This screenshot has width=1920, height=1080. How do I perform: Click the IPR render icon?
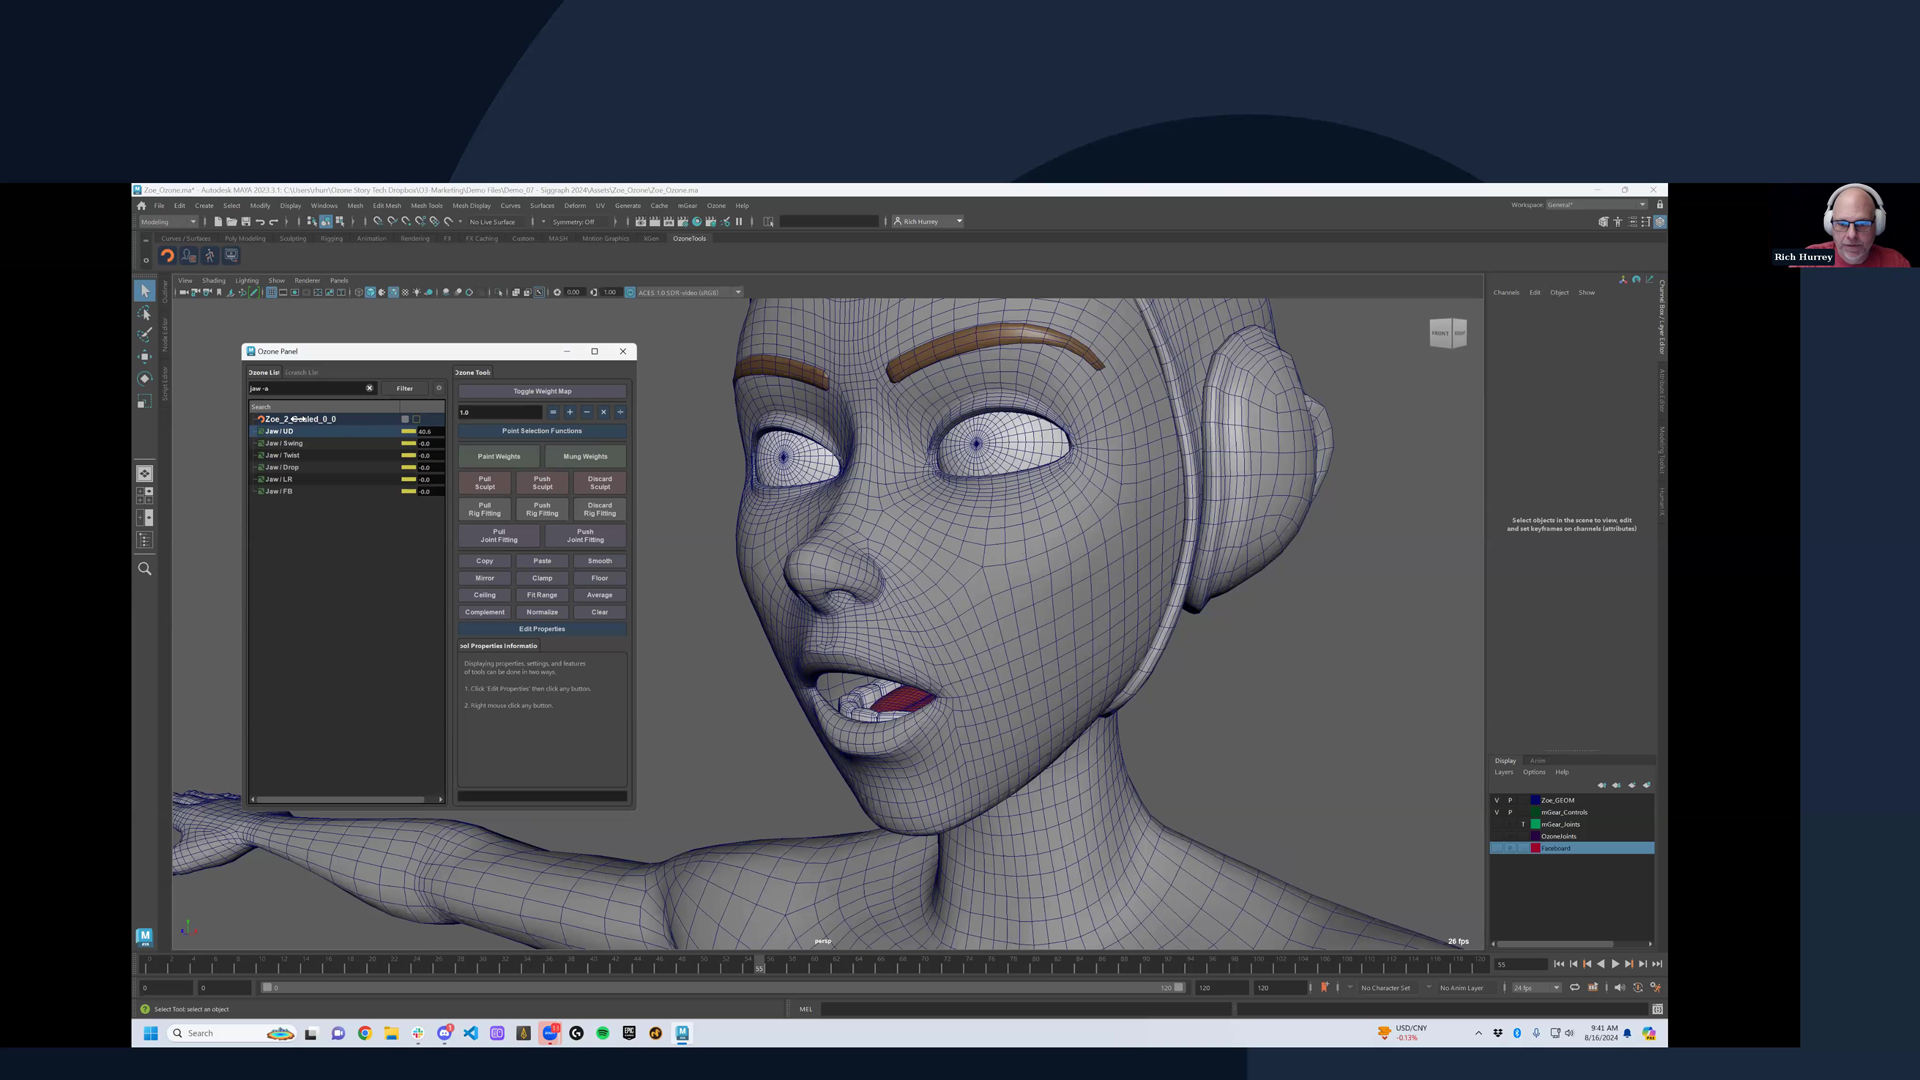(669, 222)
